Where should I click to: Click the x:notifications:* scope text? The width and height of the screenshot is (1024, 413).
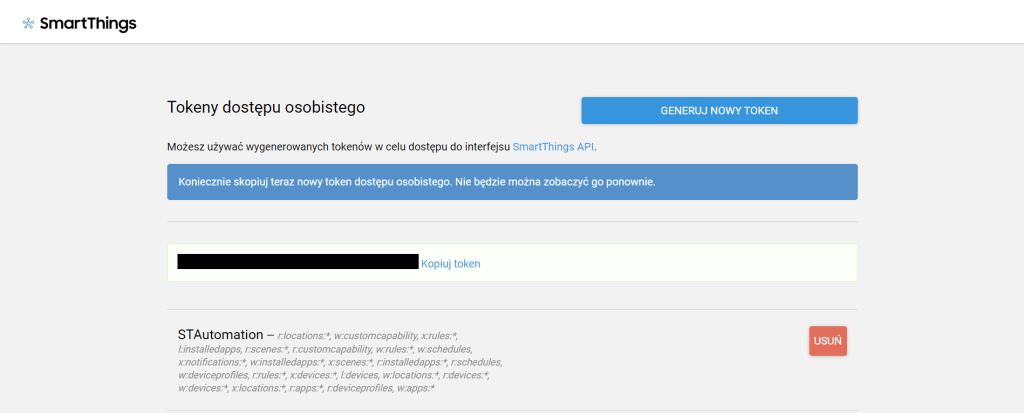(x=211, y=362)
